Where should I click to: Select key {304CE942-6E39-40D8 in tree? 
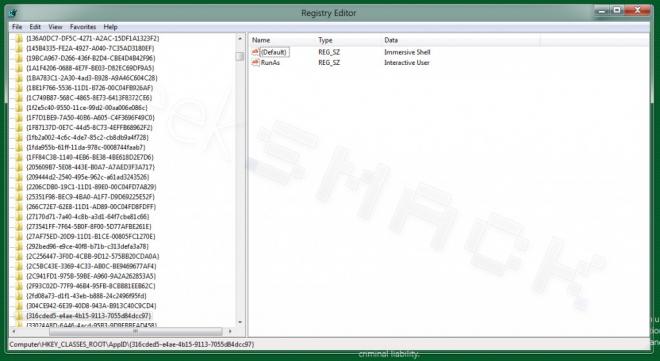coord(91,306)
